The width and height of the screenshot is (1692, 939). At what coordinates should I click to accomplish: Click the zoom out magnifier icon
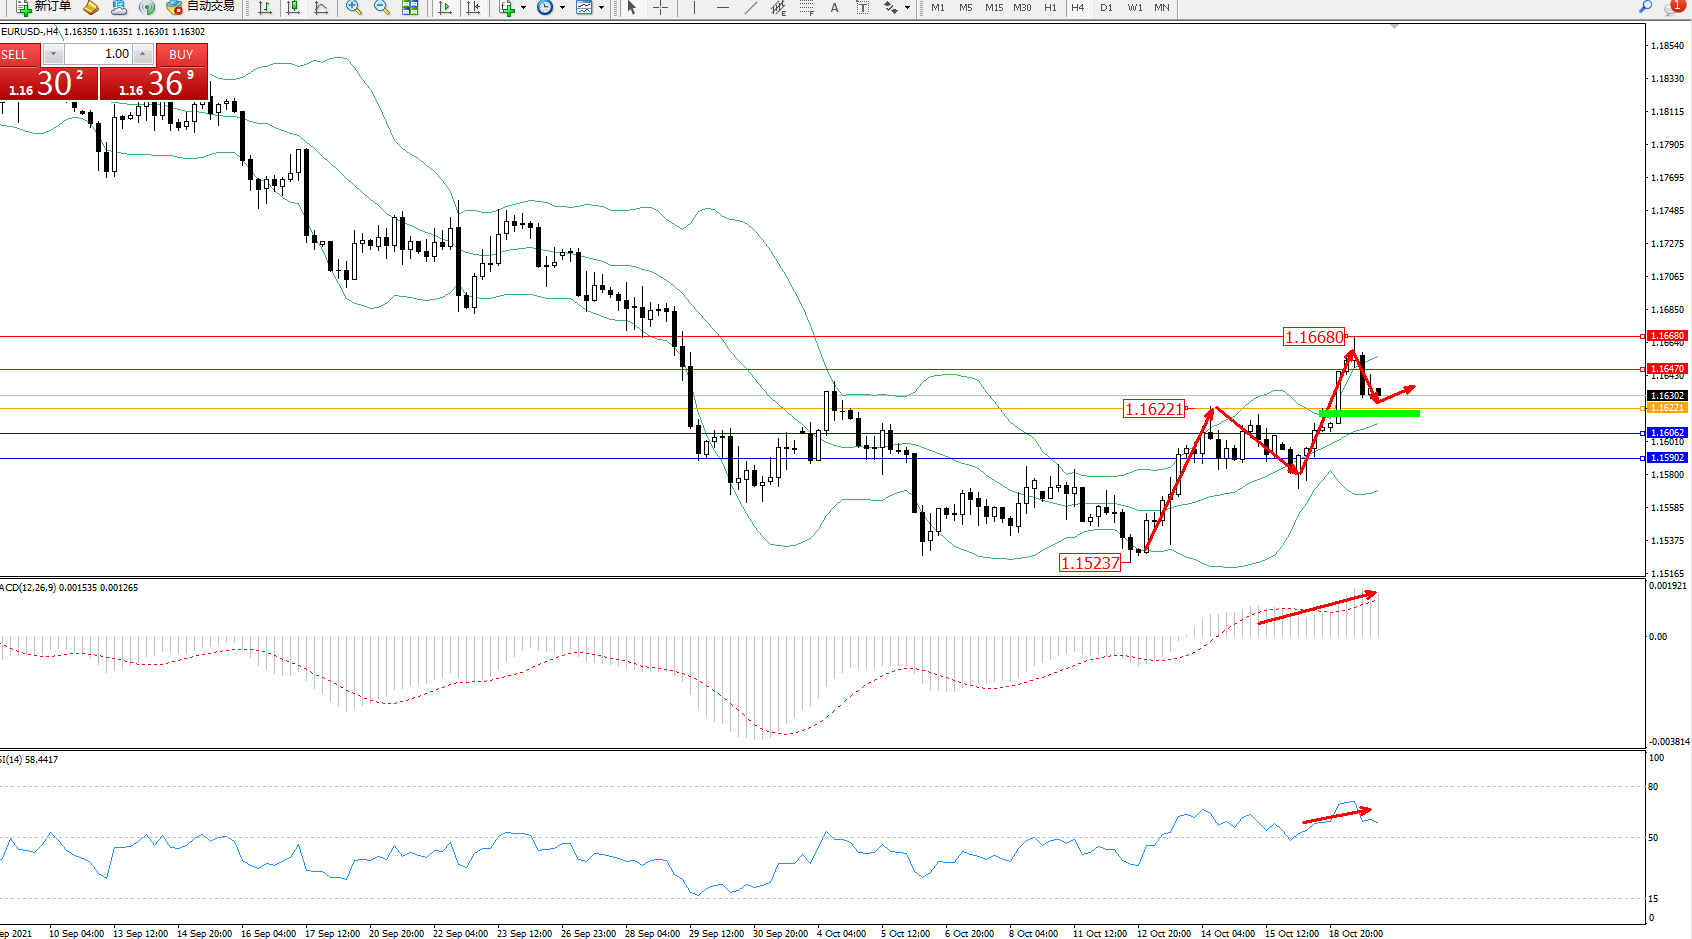pyautogui.click(x=381, y=7)
